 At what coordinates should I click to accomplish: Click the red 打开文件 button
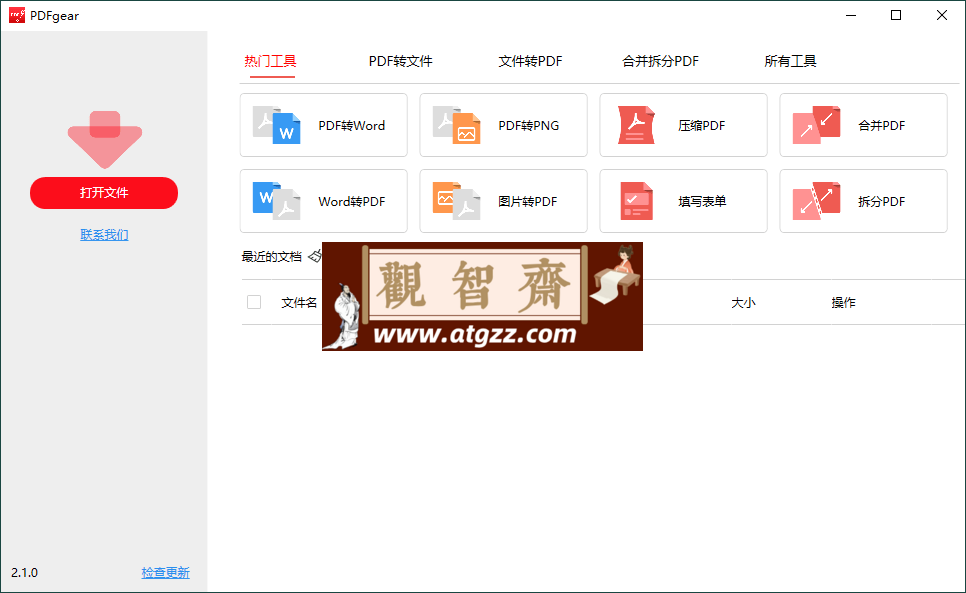(104, 193)
